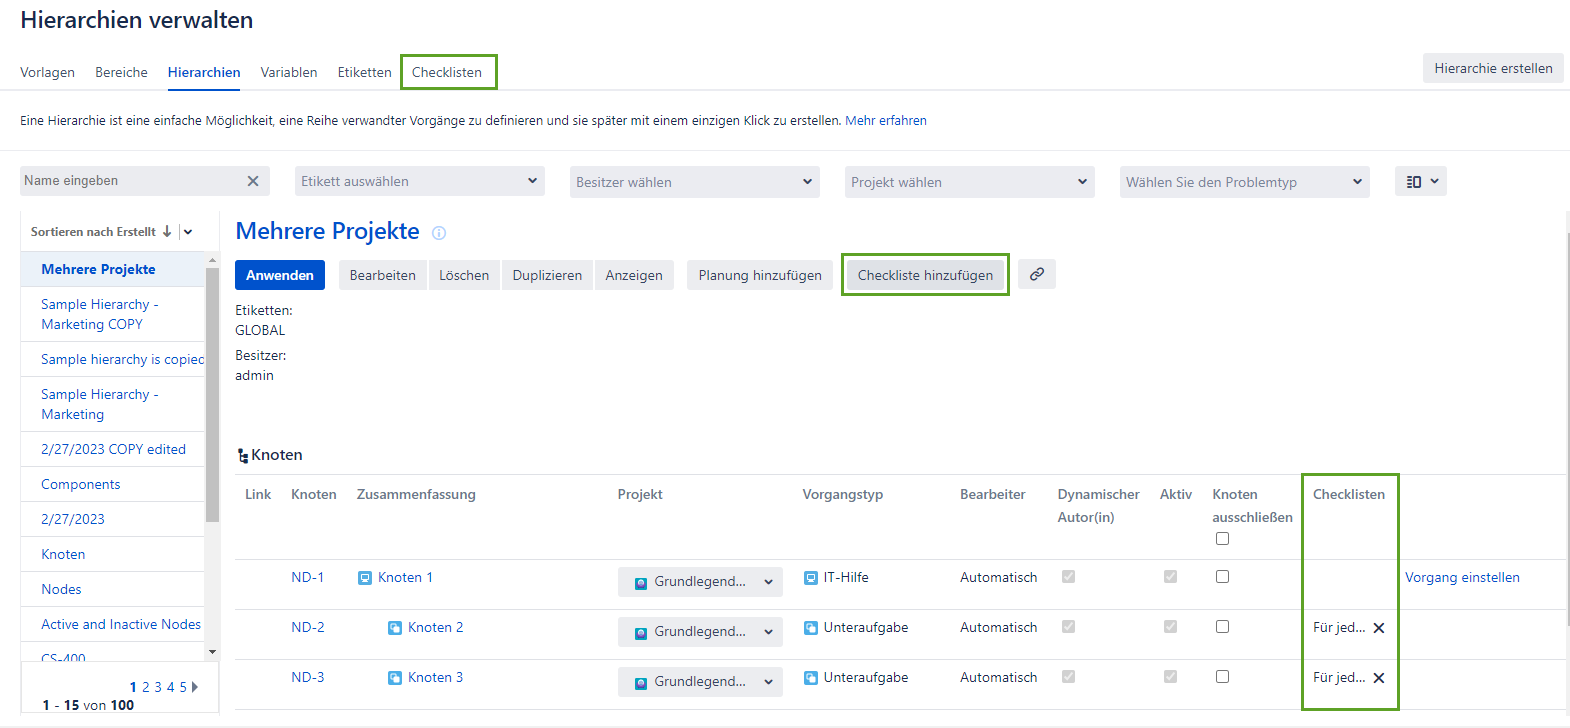
Task: Go to next page arrow in pagination
Action: click(x=195, y=687)
